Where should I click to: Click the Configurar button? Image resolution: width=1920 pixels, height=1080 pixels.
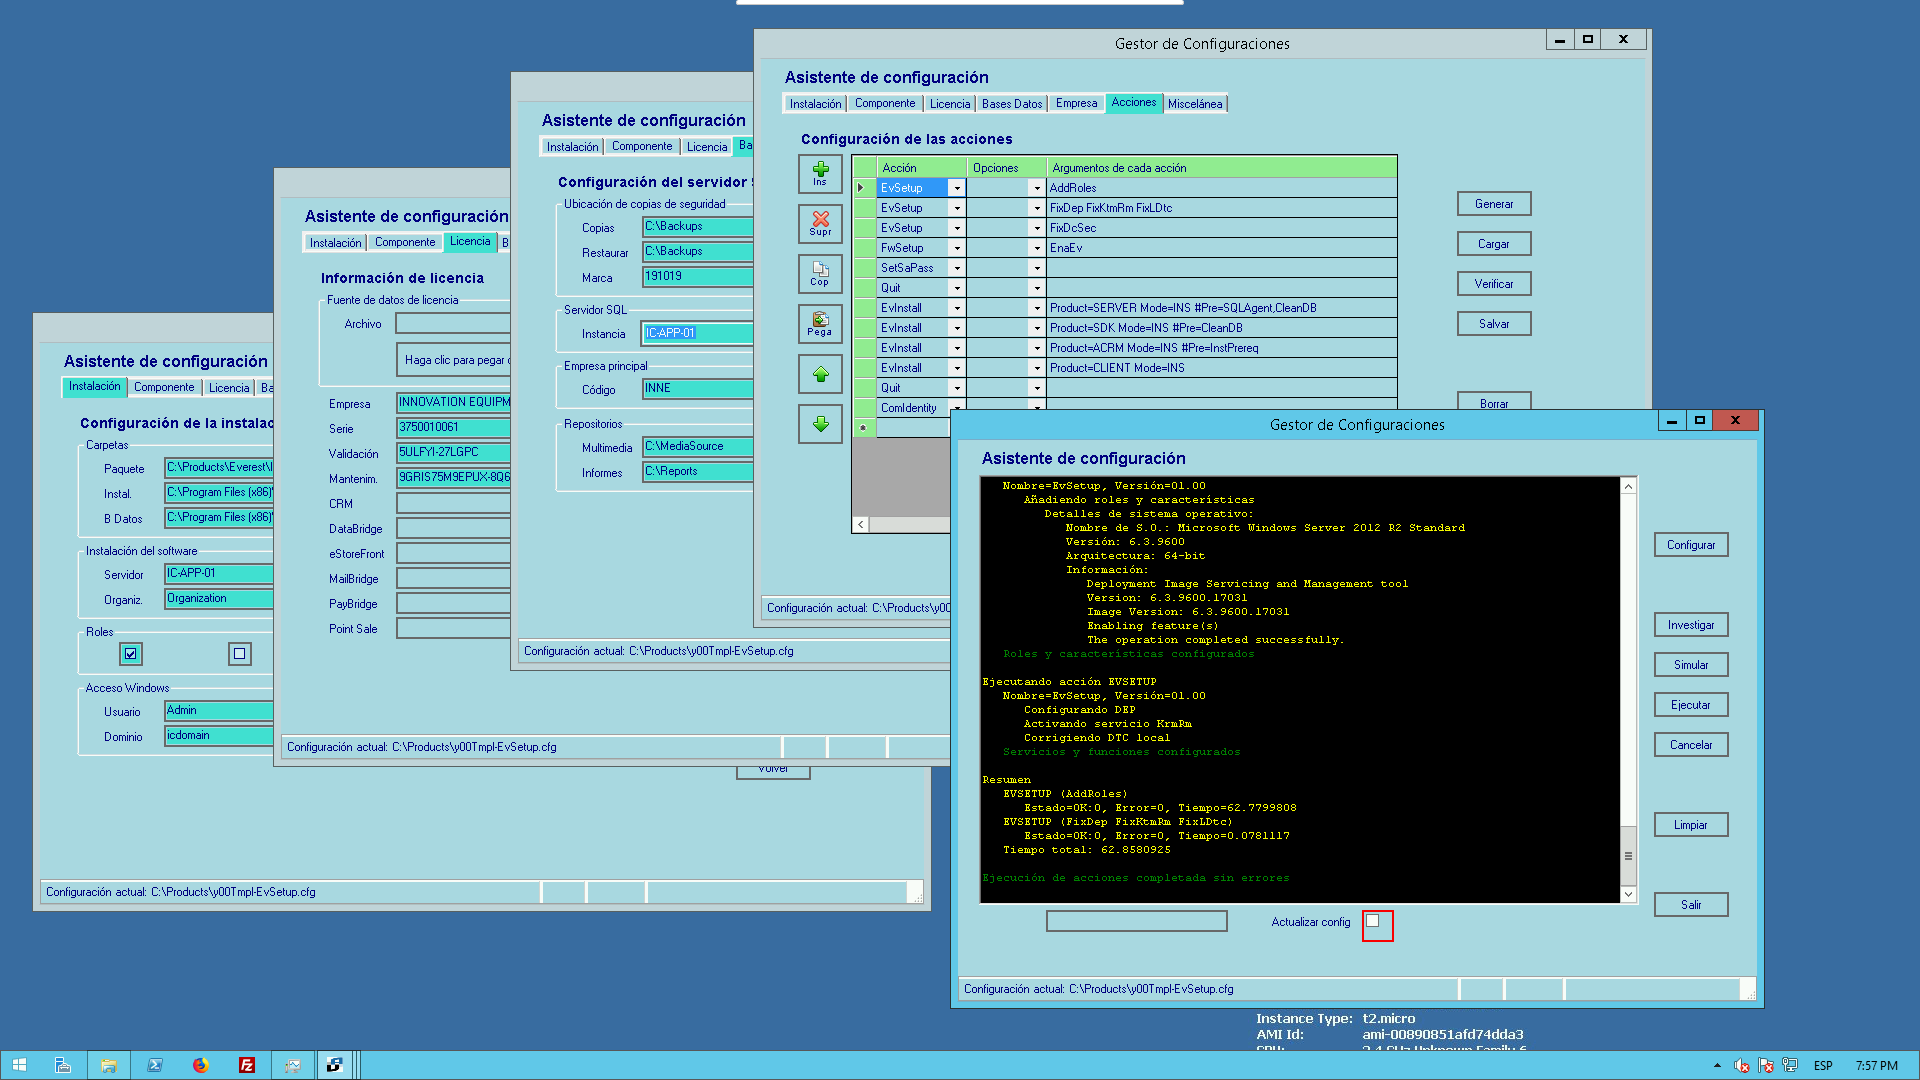tap(1691, 545)
